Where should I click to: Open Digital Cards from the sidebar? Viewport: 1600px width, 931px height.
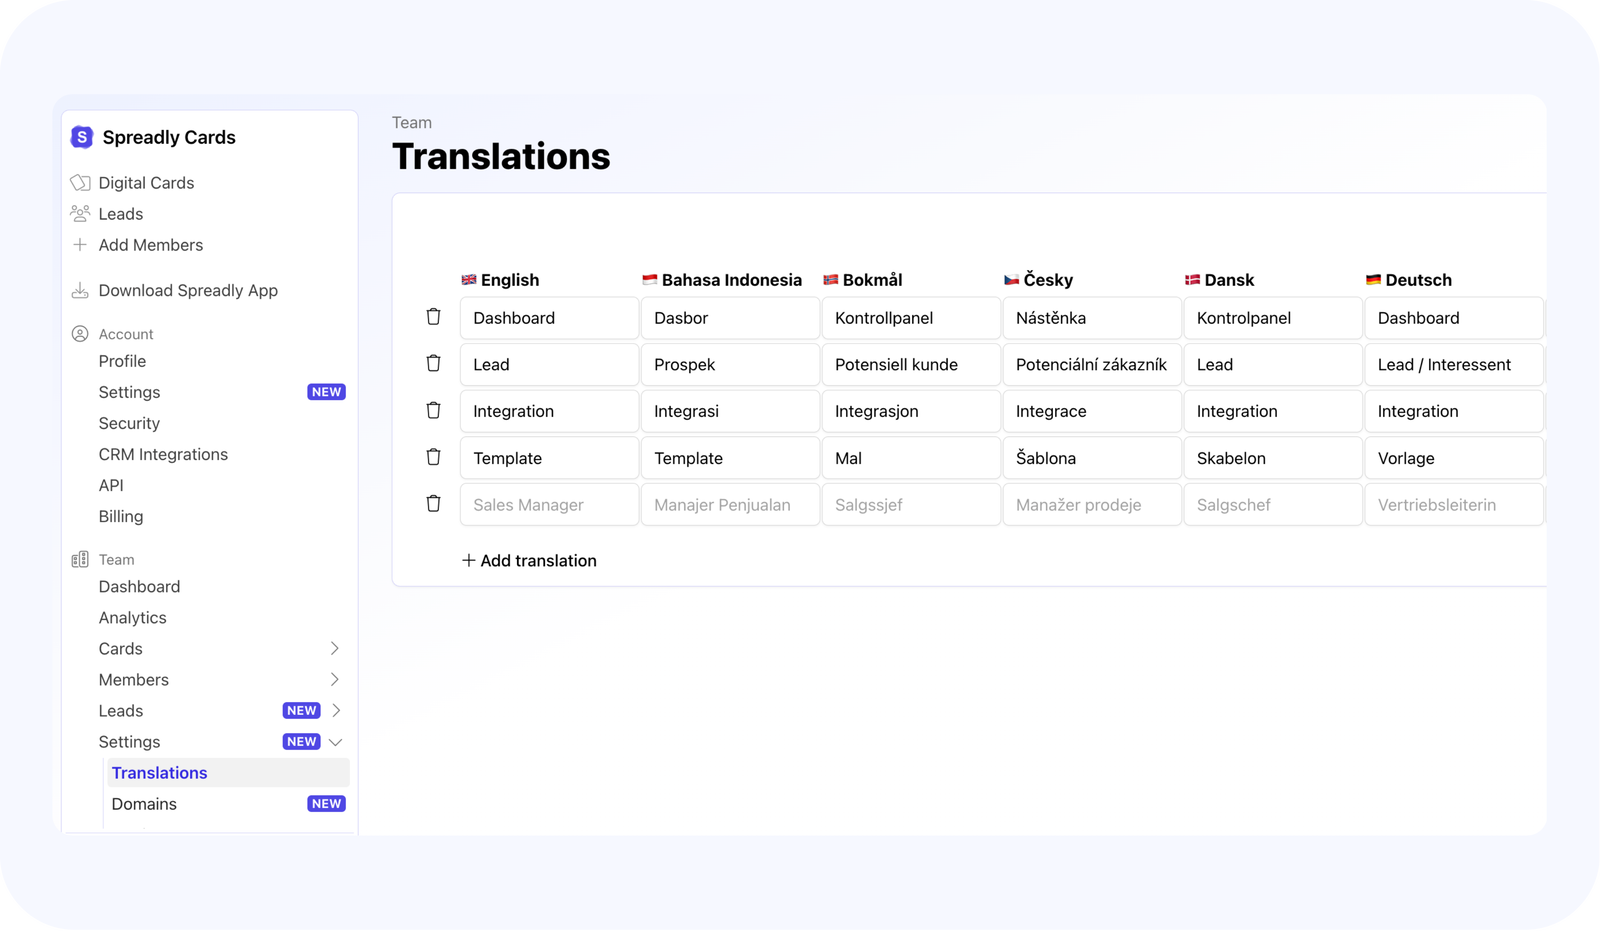click(x=146, y=183)
